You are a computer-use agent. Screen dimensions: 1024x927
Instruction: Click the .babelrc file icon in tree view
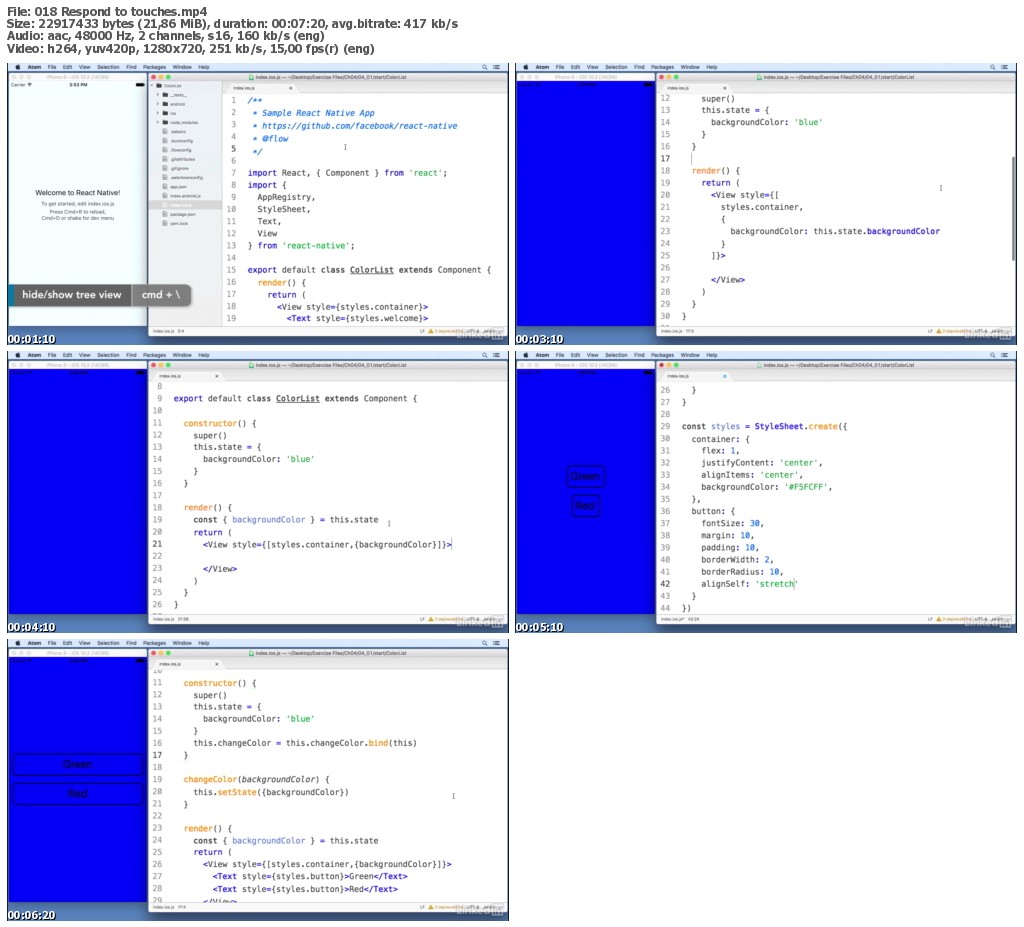click(165, 131)
